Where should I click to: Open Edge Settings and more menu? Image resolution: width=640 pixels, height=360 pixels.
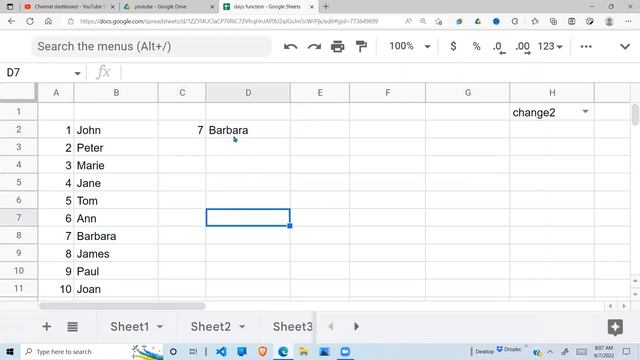[628, 21]
